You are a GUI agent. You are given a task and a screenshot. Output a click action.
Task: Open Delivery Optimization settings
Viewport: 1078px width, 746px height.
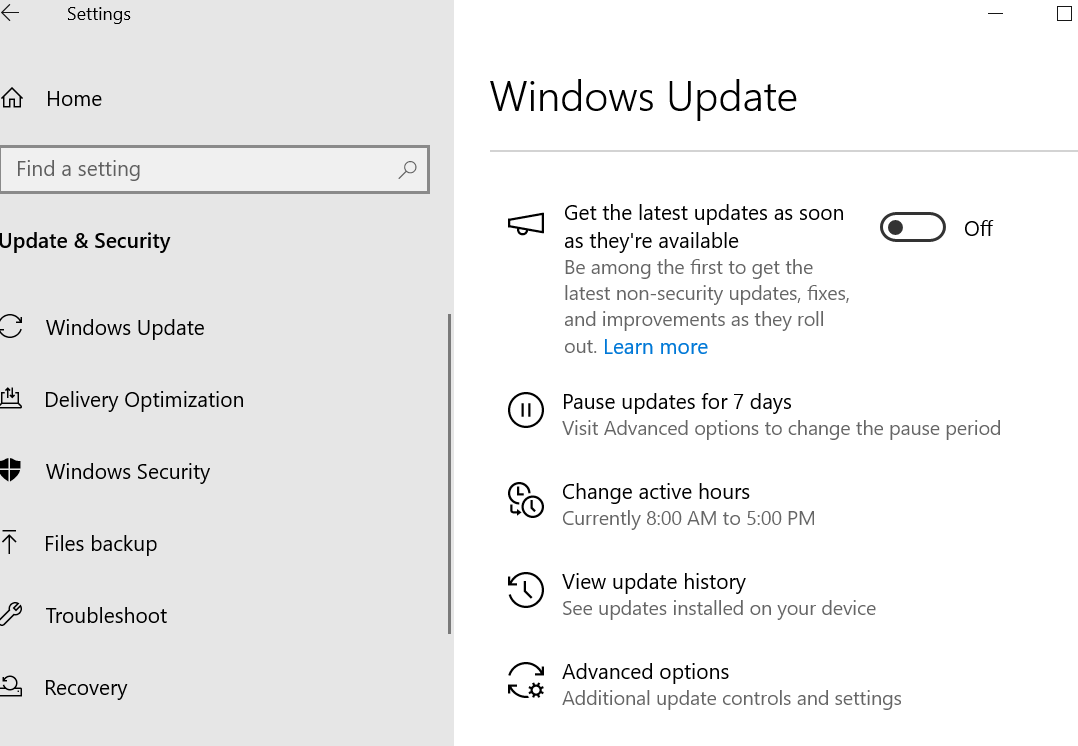pos(144,400)
